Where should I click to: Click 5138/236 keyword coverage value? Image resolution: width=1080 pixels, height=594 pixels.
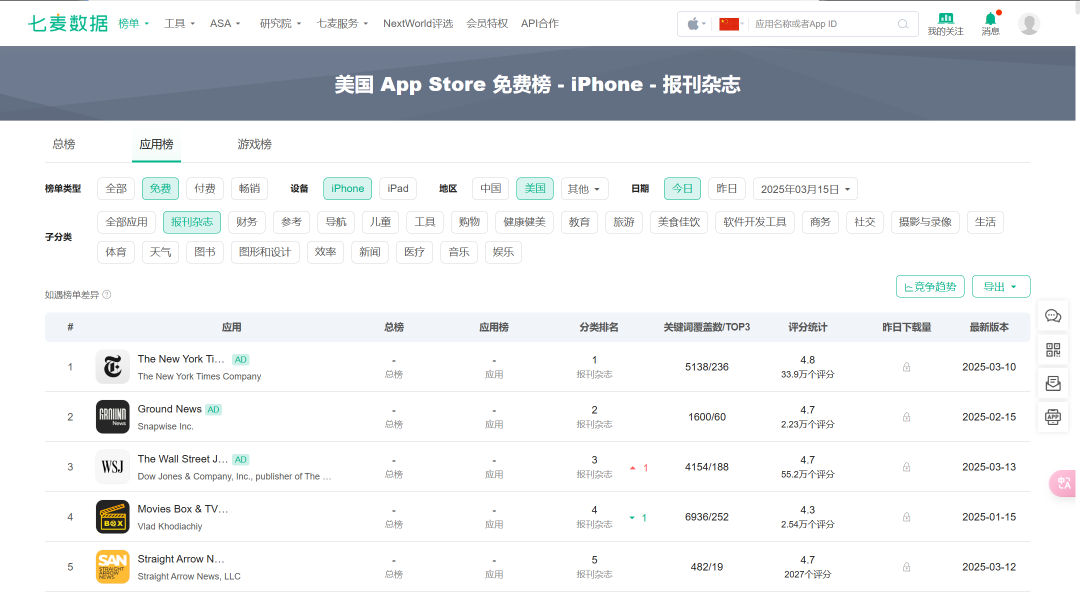707,367
